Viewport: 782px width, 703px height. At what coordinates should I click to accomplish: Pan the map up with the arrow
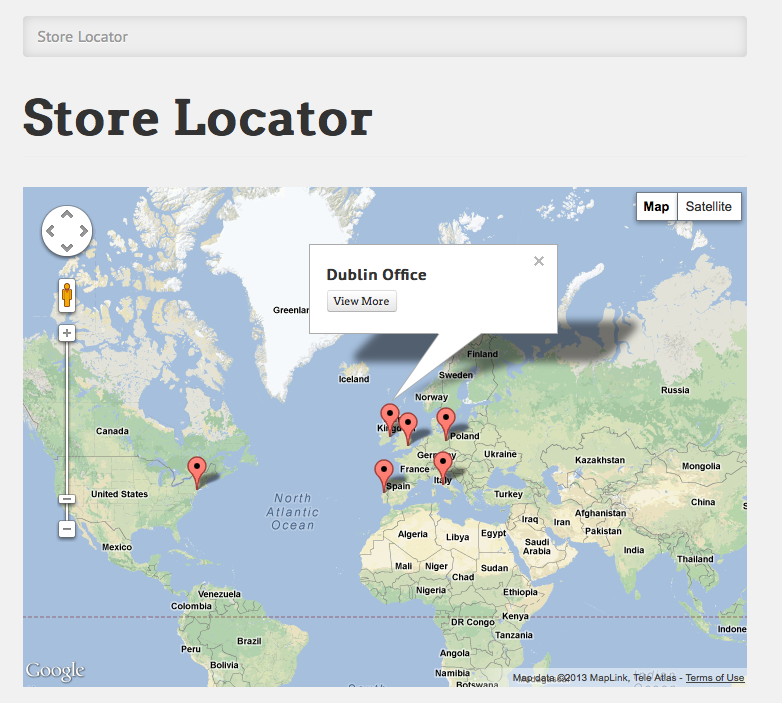coord(67,214)
